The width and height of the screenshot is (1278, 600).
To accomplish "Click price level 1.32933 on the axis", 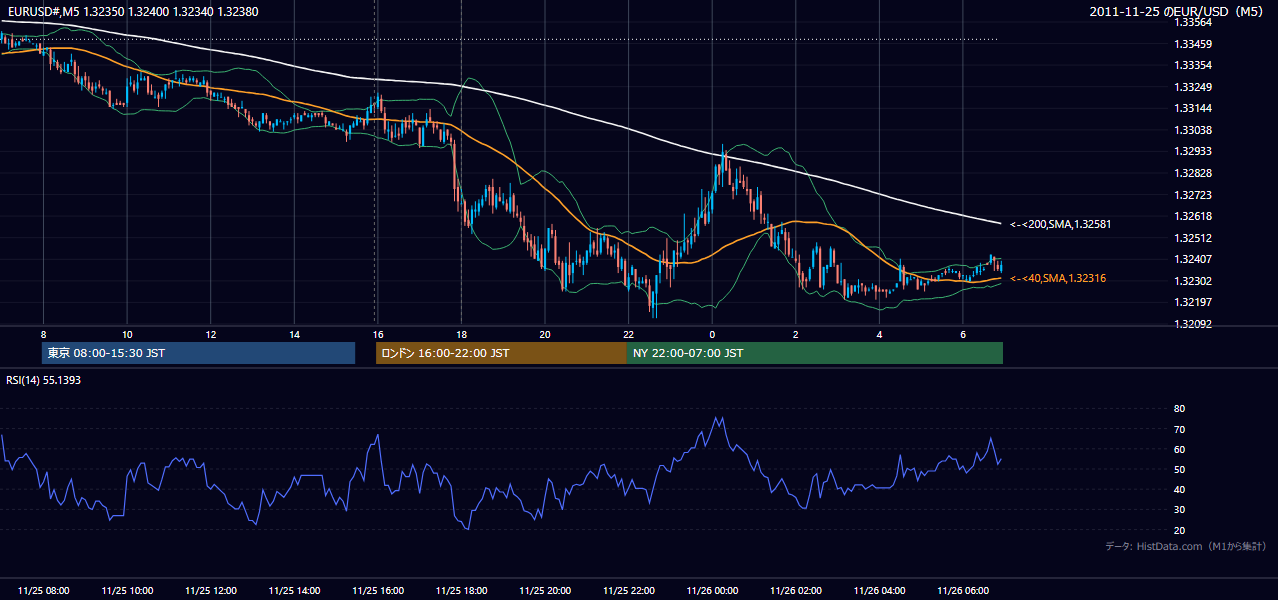I will click(1194, 151).
